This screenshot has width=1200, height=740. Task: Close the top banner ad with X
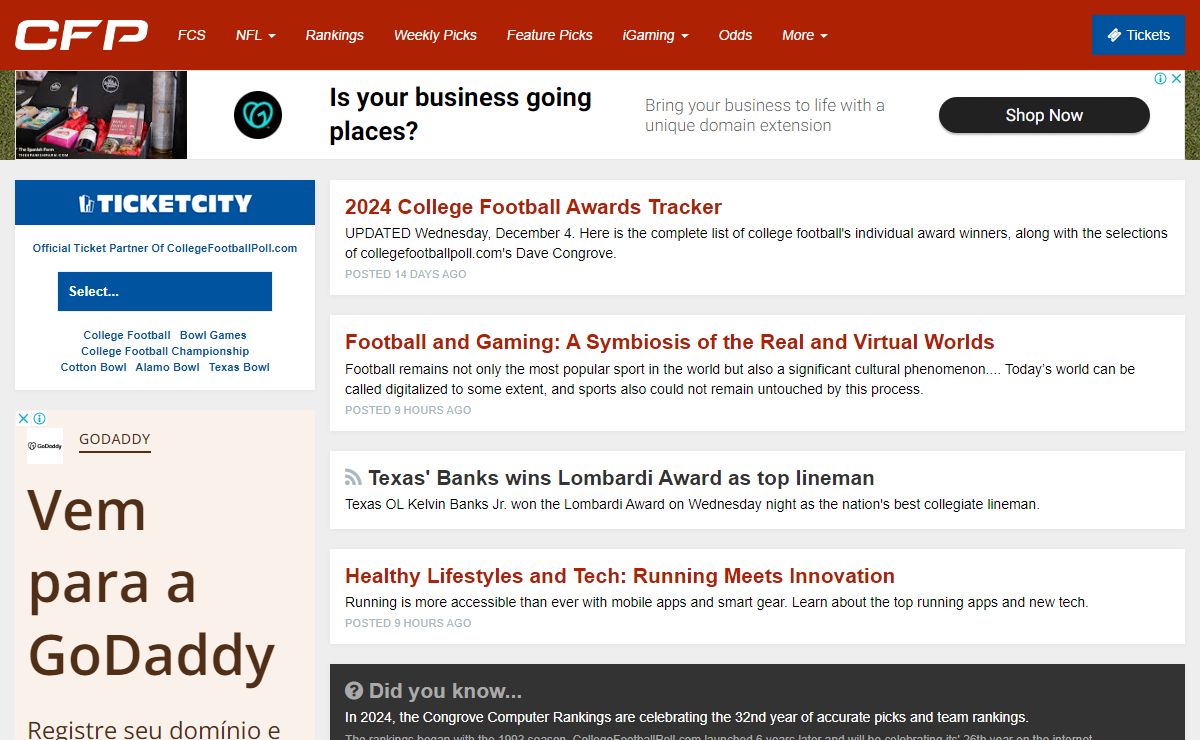(x=1176, y=79)
